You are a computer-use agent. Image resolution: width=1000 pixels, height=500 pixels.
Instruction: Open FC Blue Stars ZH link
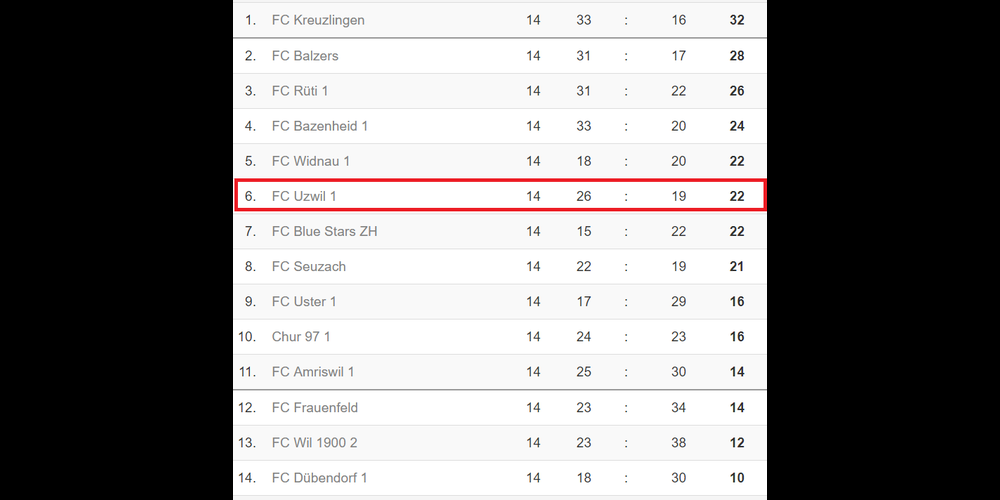[x=324, y=231]
